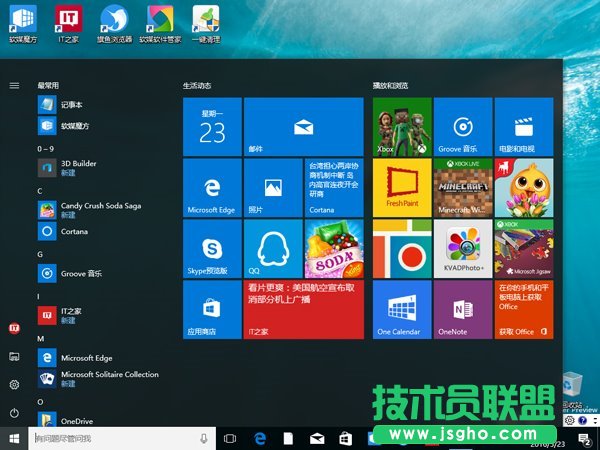Open the 应用商店 store tile
The width and height of the screenshot is (600, 450).
point(212,309)
